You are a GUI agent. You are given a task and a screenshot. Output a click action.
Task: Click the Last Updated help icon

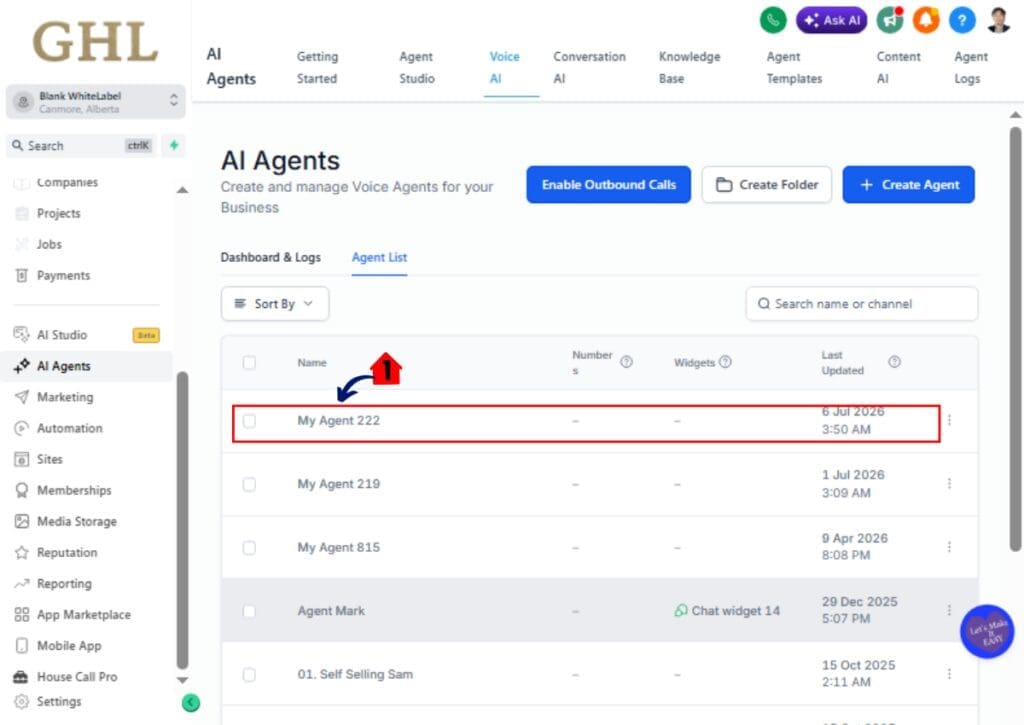coord(895,362)
